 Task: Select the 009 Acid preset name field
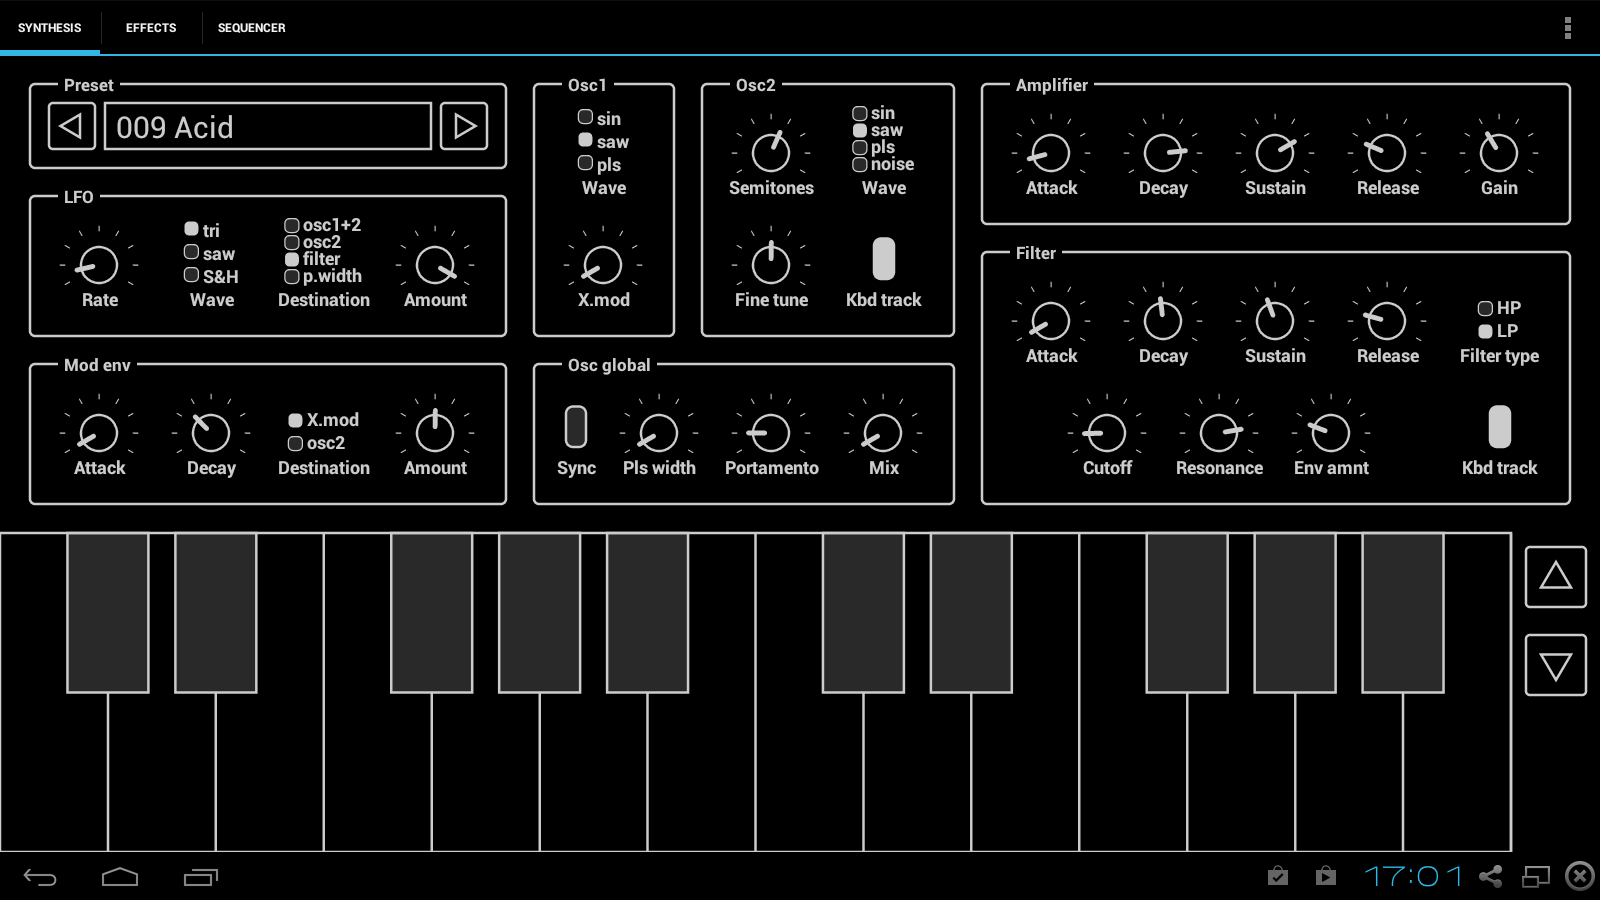click(x=268, y=126)
